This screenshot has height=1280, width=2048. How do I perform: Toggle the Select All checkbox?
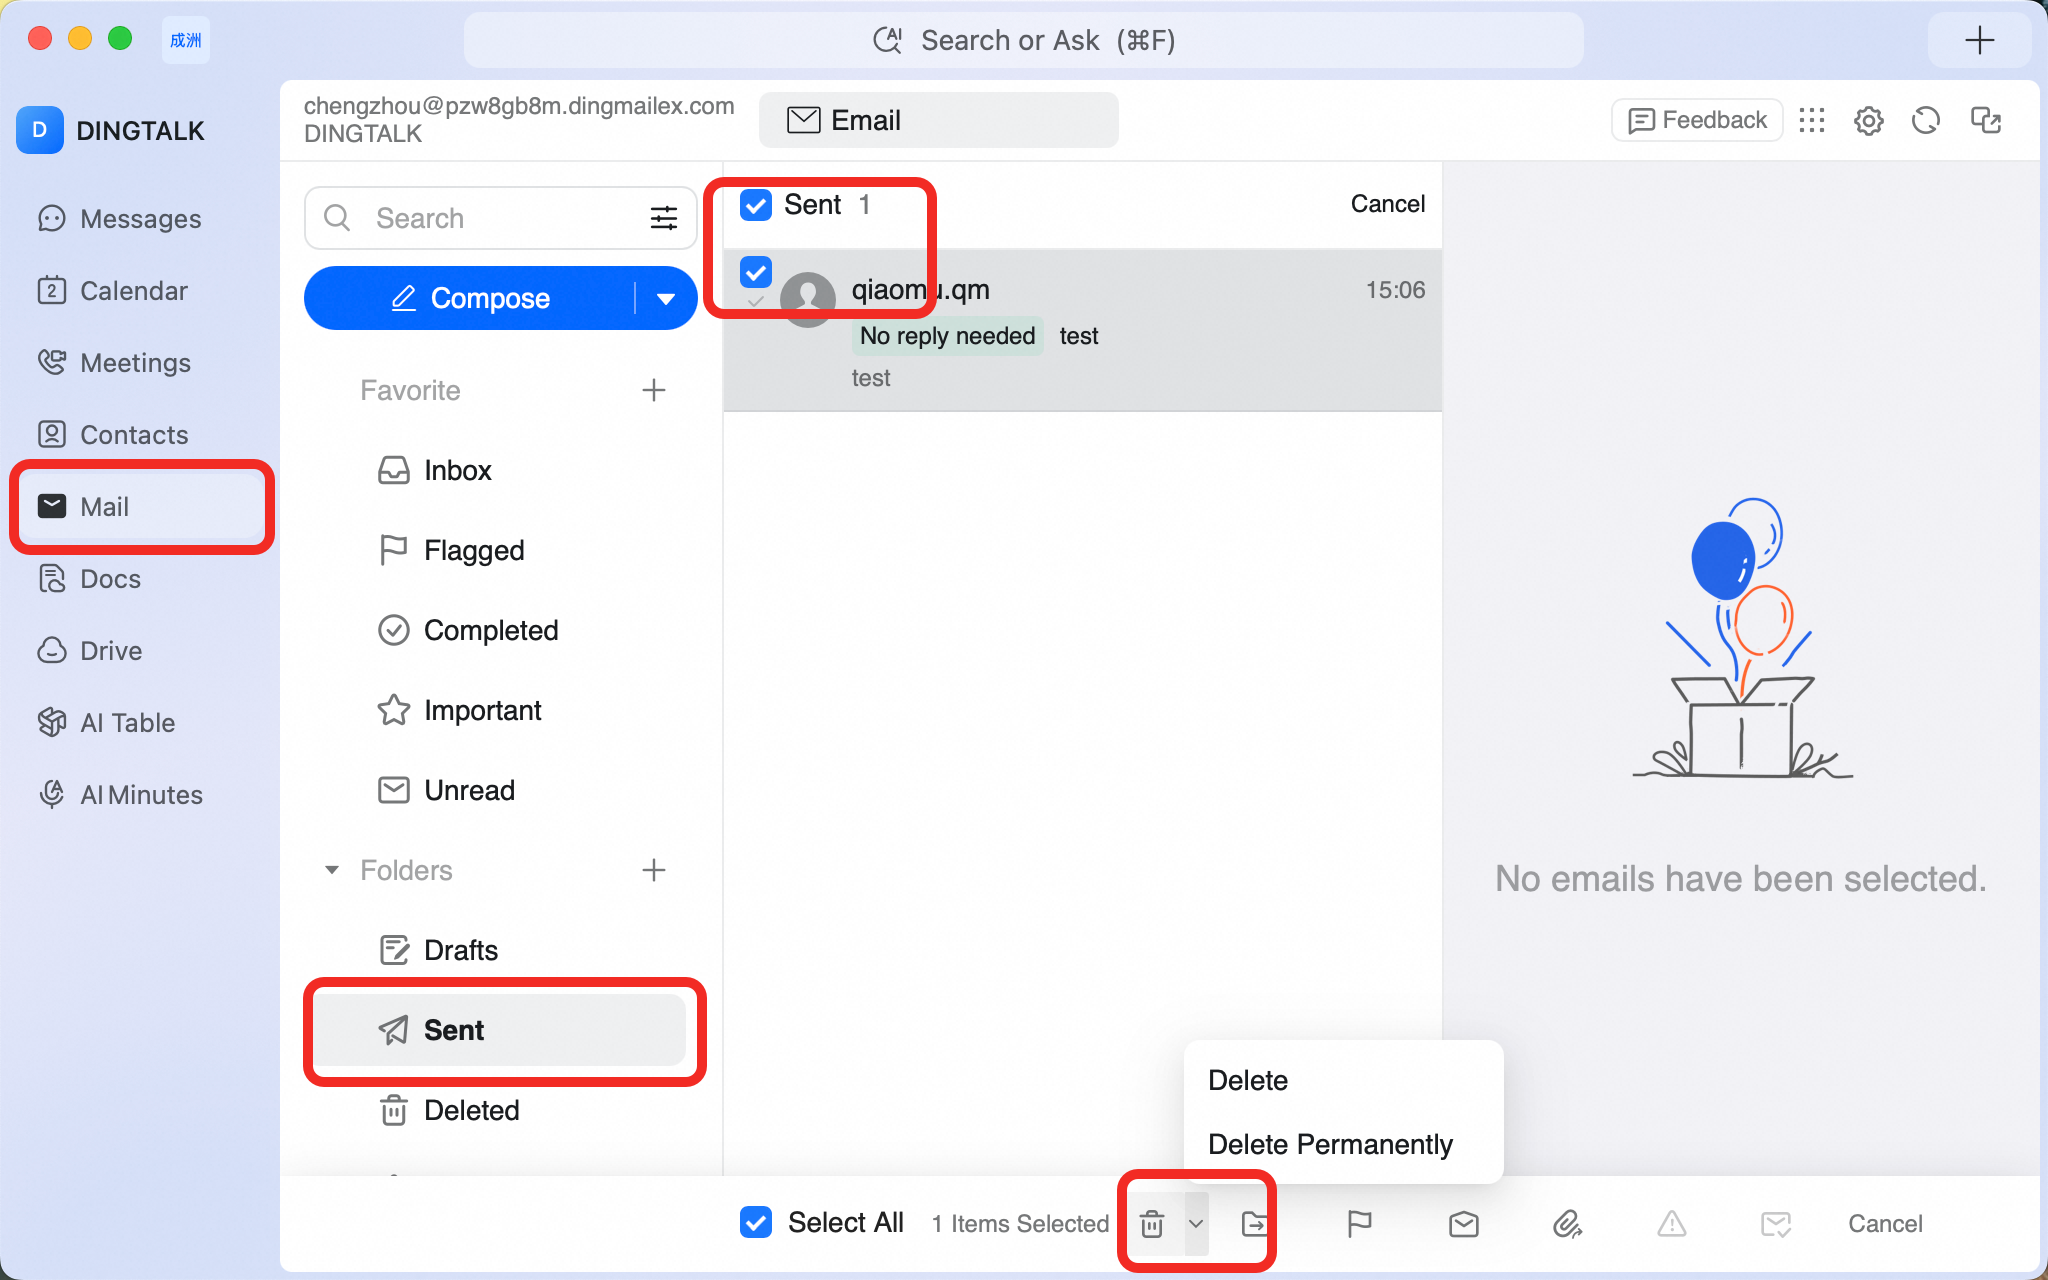click(756, 1222)
